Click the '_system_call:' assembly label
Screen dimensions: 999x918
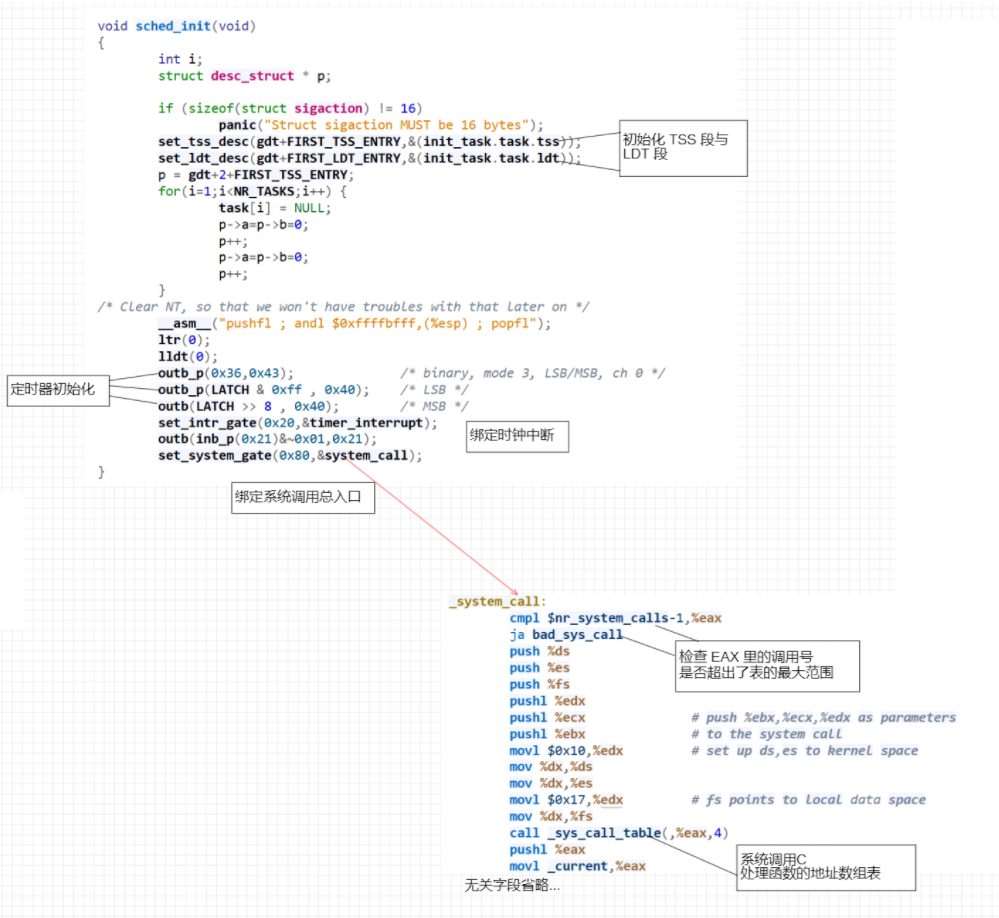498,601
